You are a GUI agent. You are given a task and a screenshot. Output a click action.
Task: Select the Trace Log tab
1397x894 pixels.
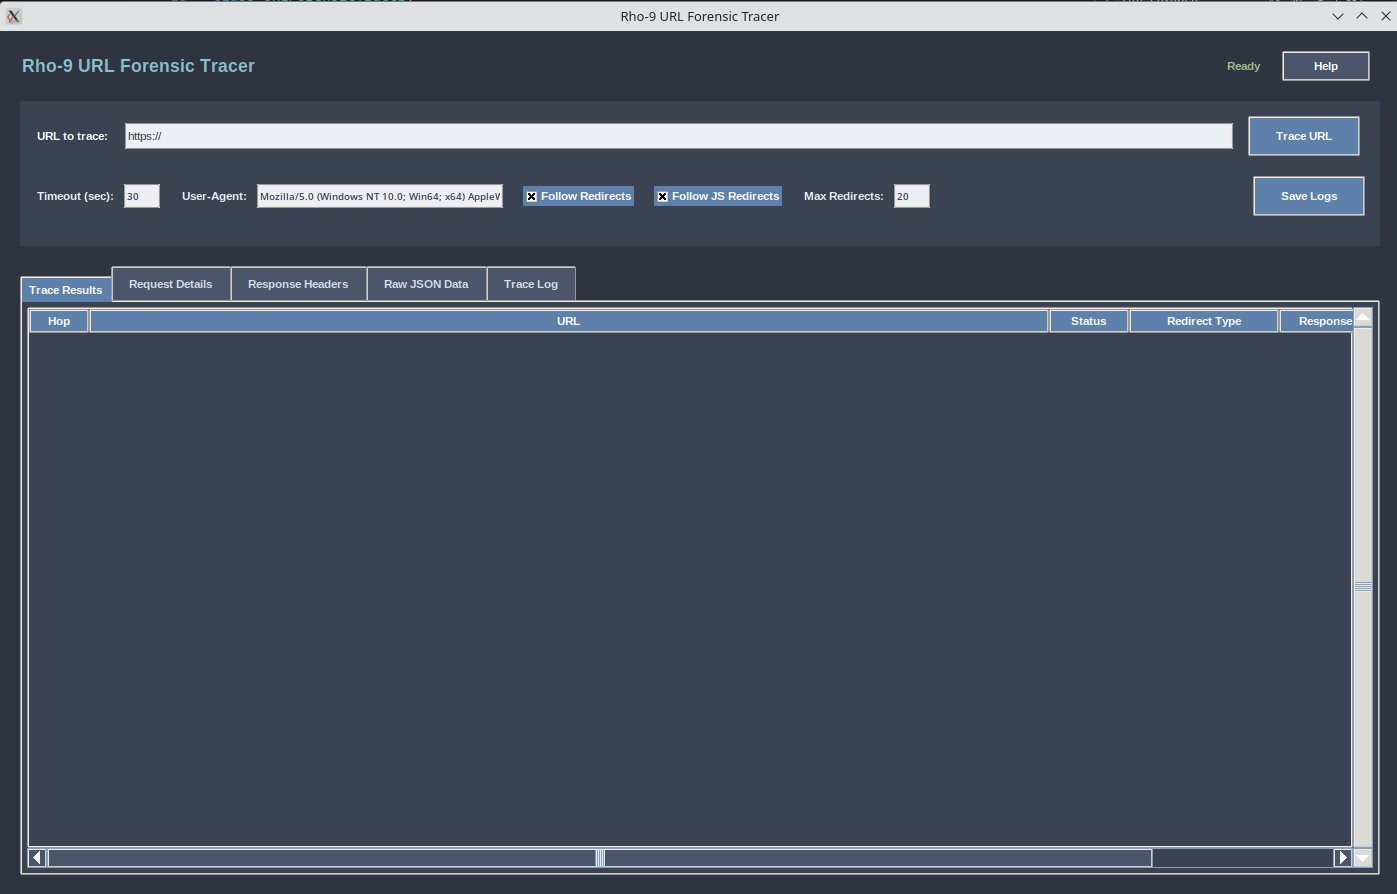click(x=531, y=283)
